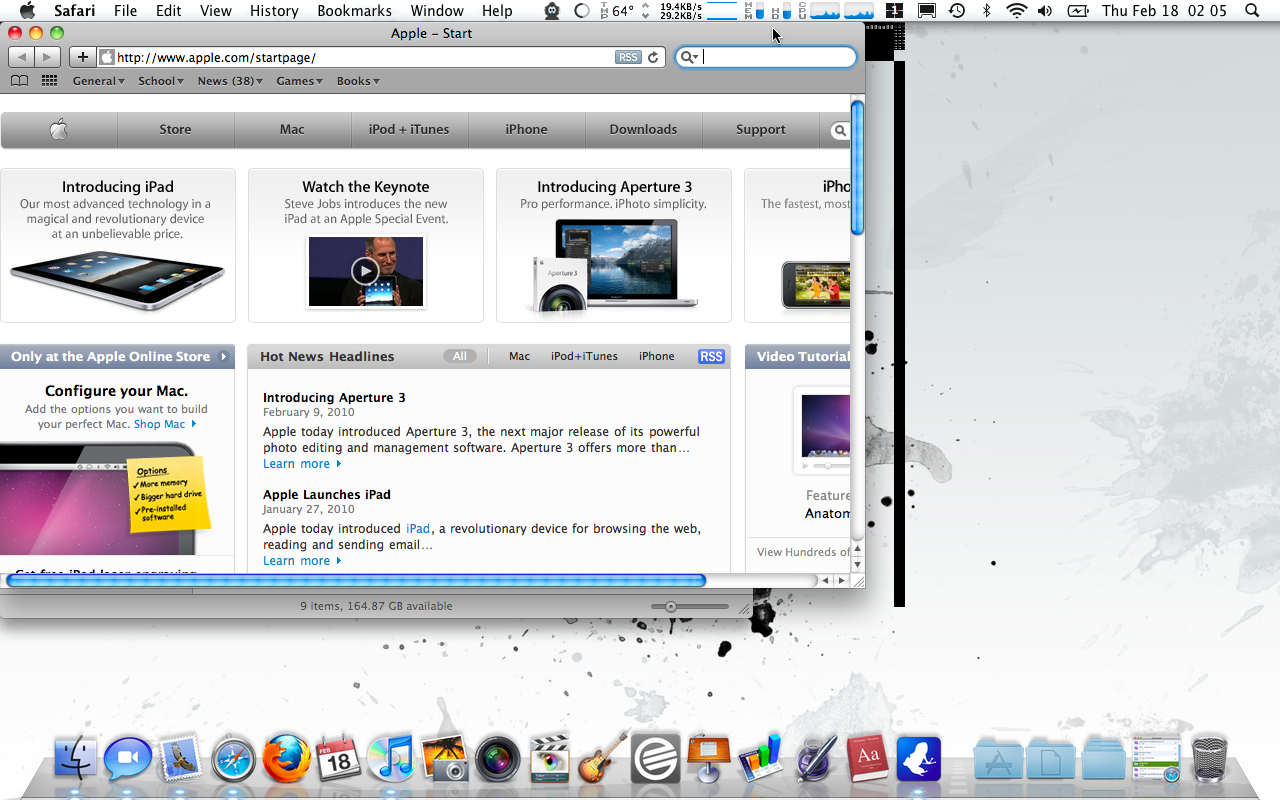
Task: Open the Applications folder stack in Dock
Action: [997, 759]
